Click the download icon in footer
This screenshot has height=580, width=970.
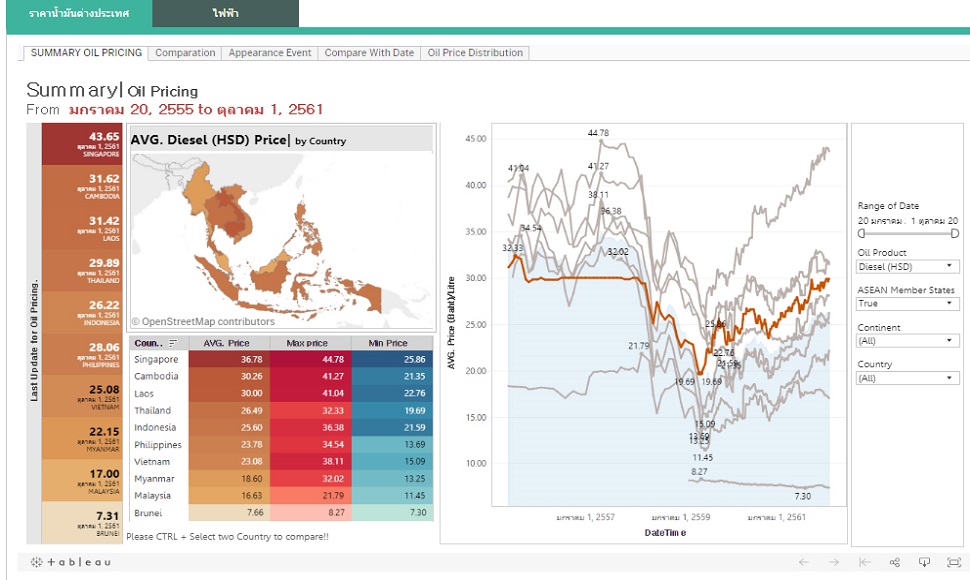coord(924,562)
